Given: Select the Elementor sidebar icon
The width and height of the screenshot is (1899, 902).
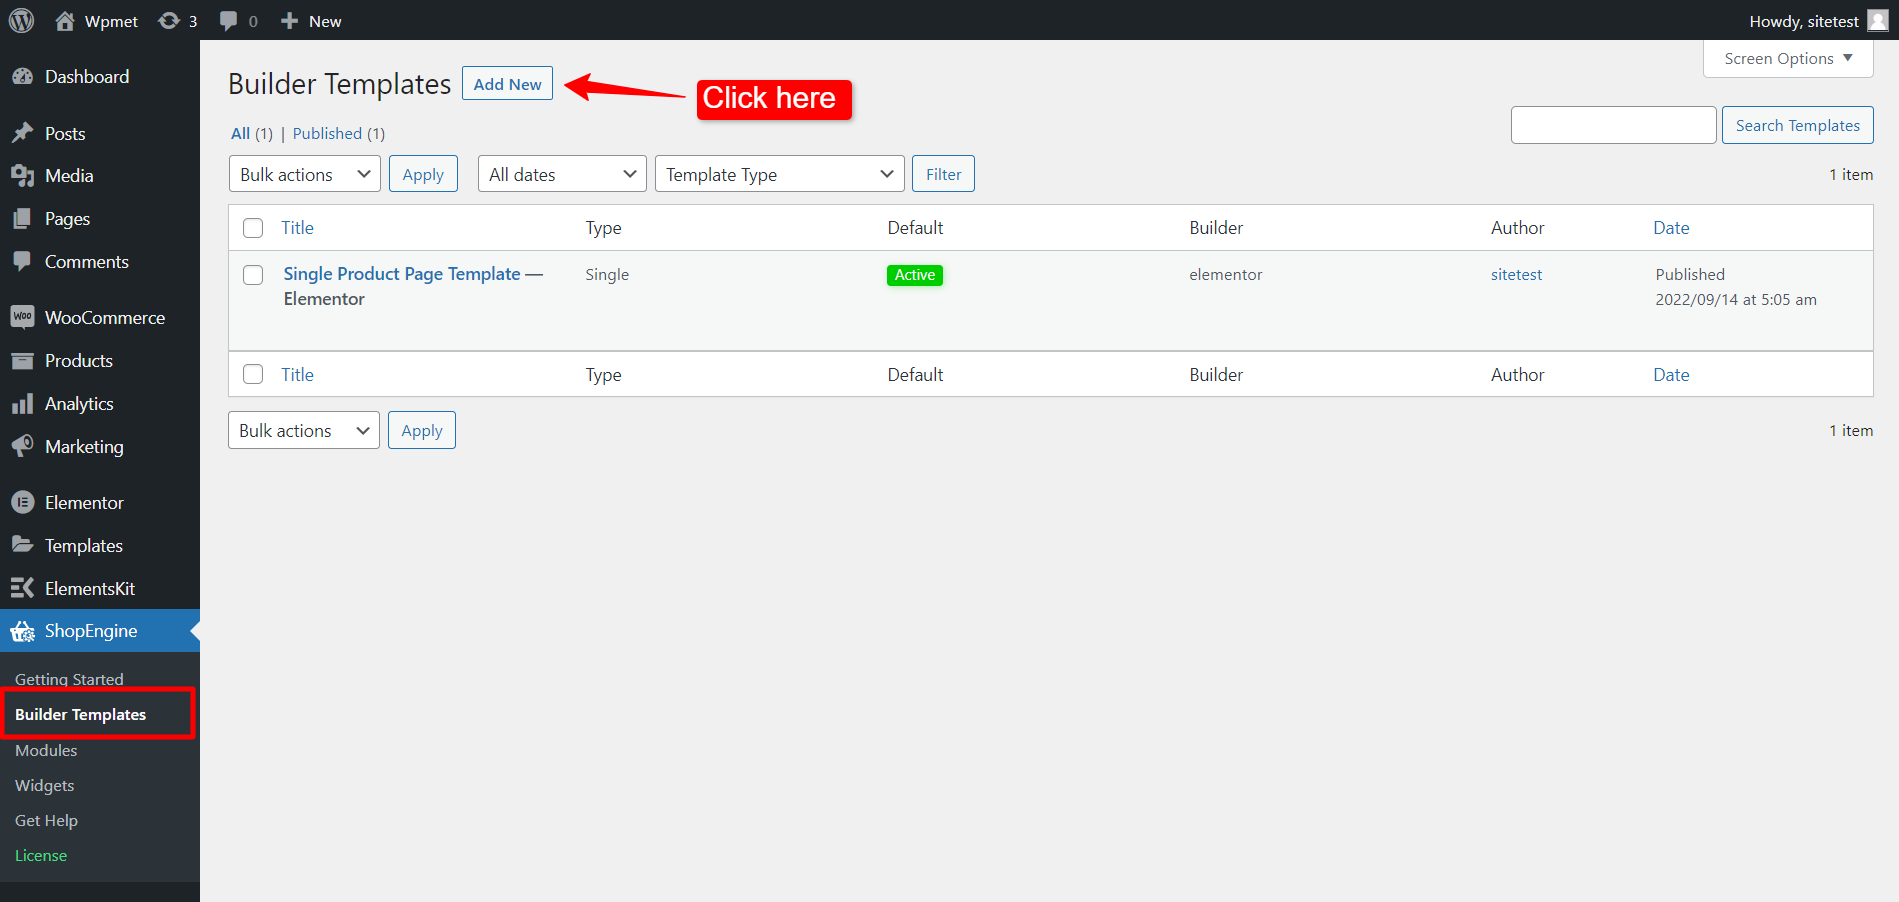Looking at the screenshot, I should (x=24, y=502).
